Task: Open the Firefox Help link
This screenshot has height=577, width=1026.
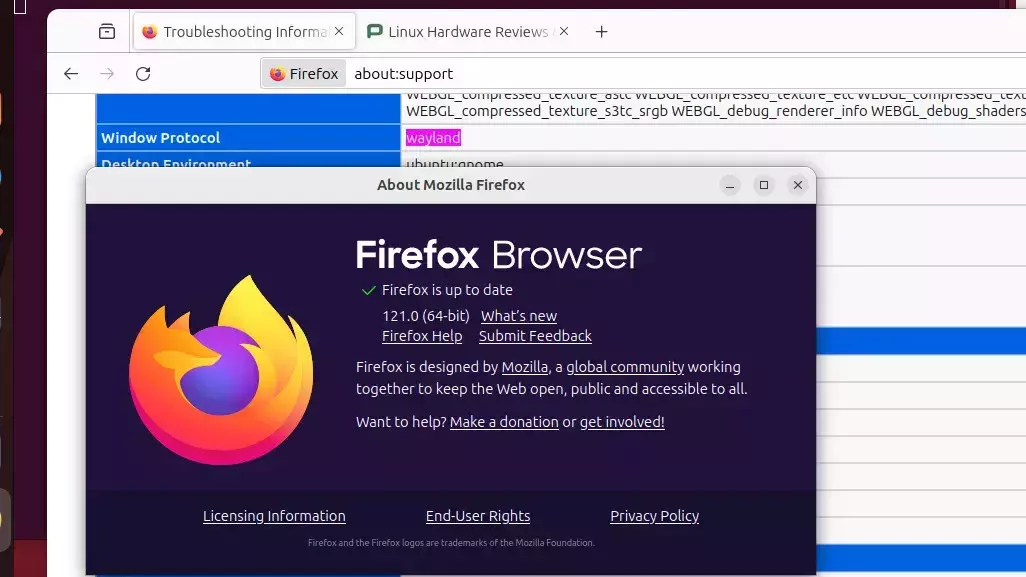Action: (422, 336)
